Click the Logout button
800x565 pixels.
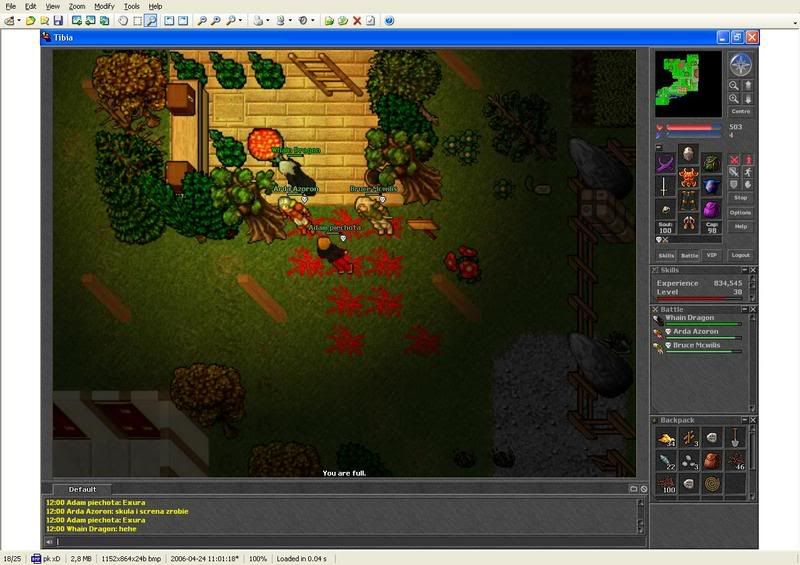click(740, 255)
